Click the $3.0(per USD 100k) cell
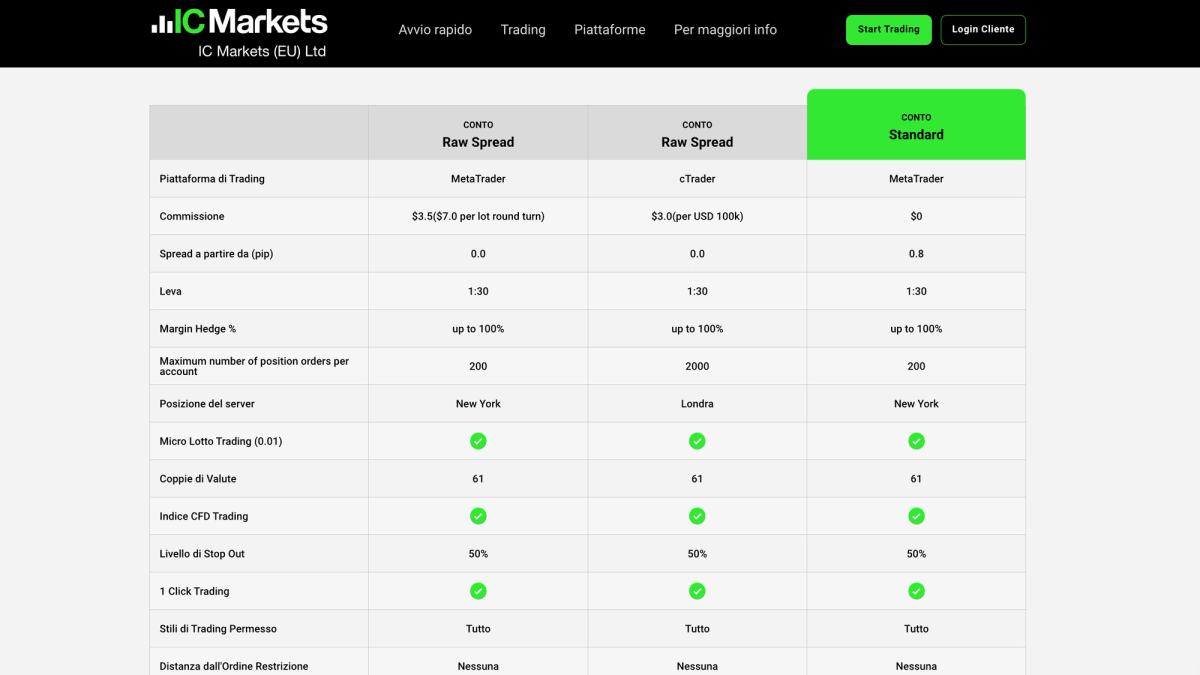Viewport: 1200px width, 675px height. (697, 216)
